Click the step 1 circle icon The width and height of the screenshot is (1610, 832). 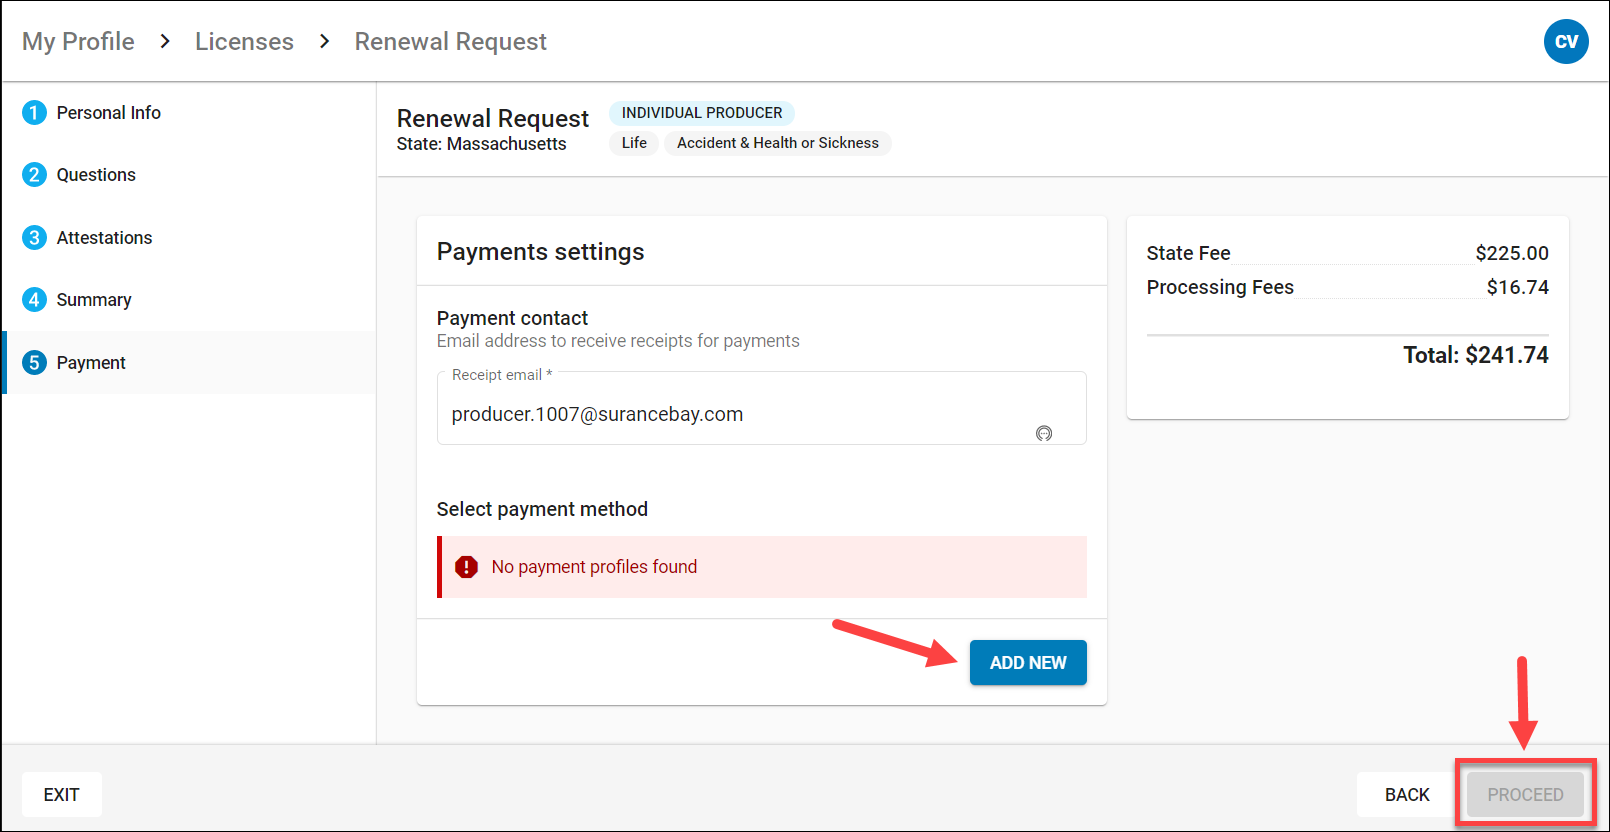pyautogui.click(x=34, y=113)
